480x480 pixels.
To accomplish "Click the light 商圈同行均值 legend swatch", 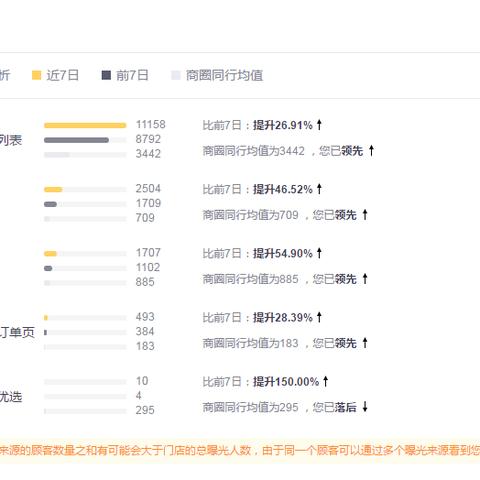I will (x=176, y=75).
